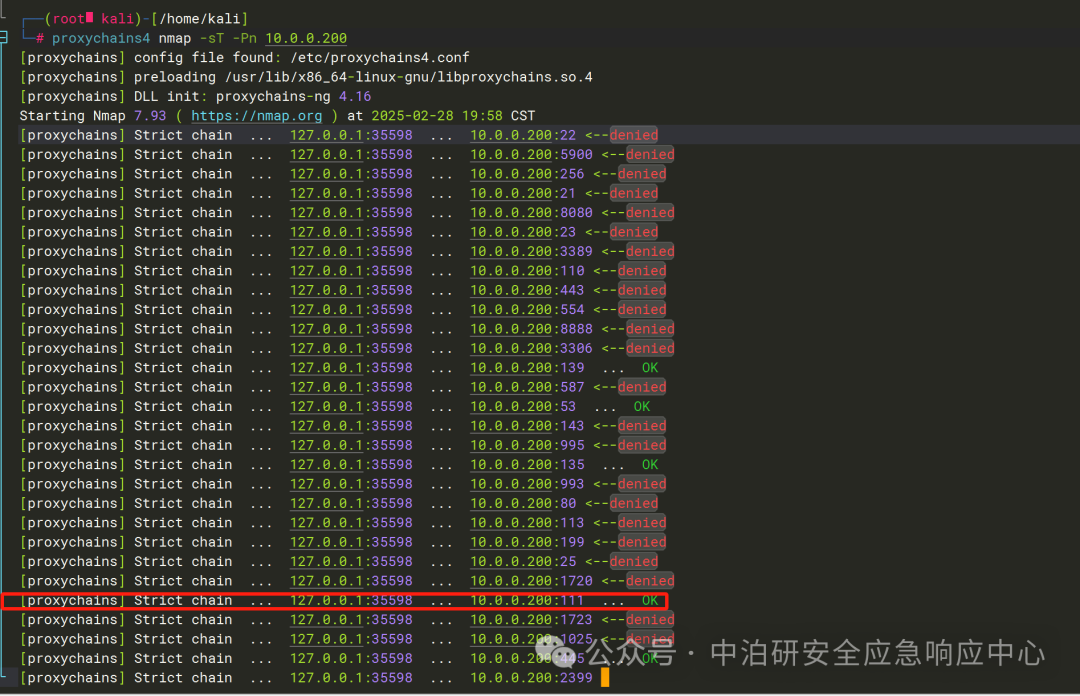The height and width of the screenshot is (696, 1080).
Task: Click target 10.0.0.200:1720
Action: pos(531,581)
